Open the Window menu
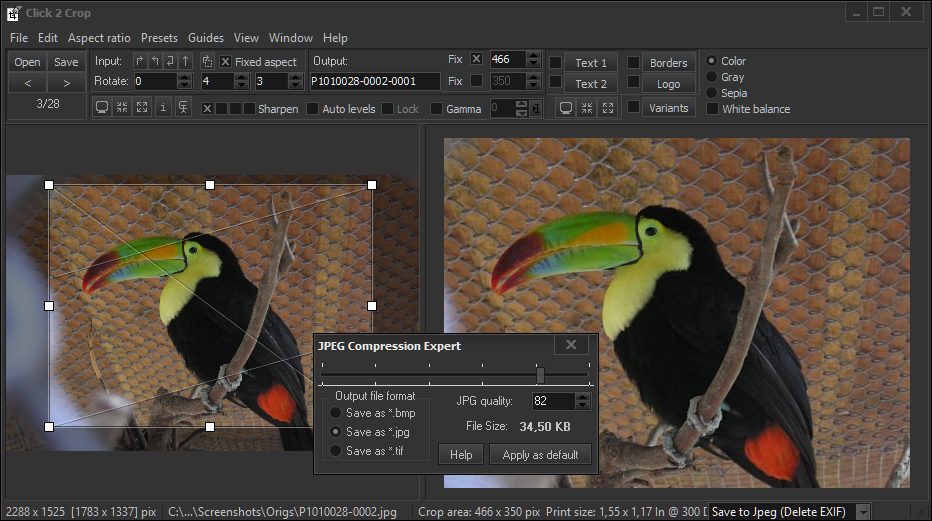The width and height of the screenshot is (932, 521). click(x=291, y=38)
